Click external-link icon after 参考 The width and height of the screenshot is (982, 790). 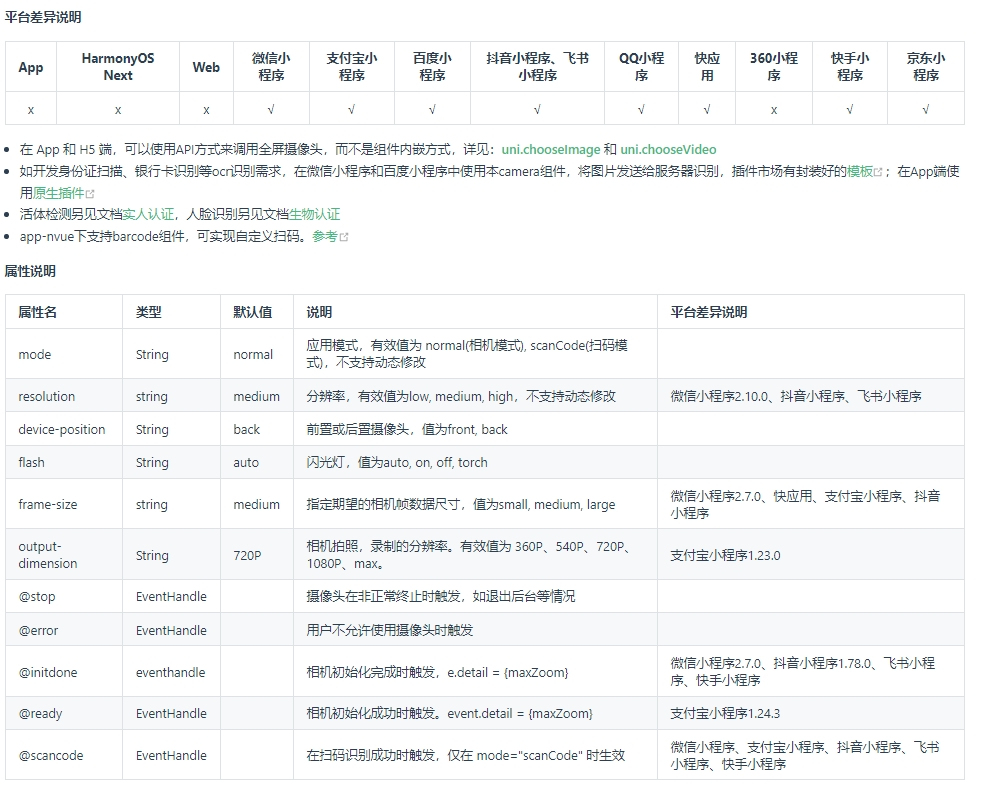[345, 237]
